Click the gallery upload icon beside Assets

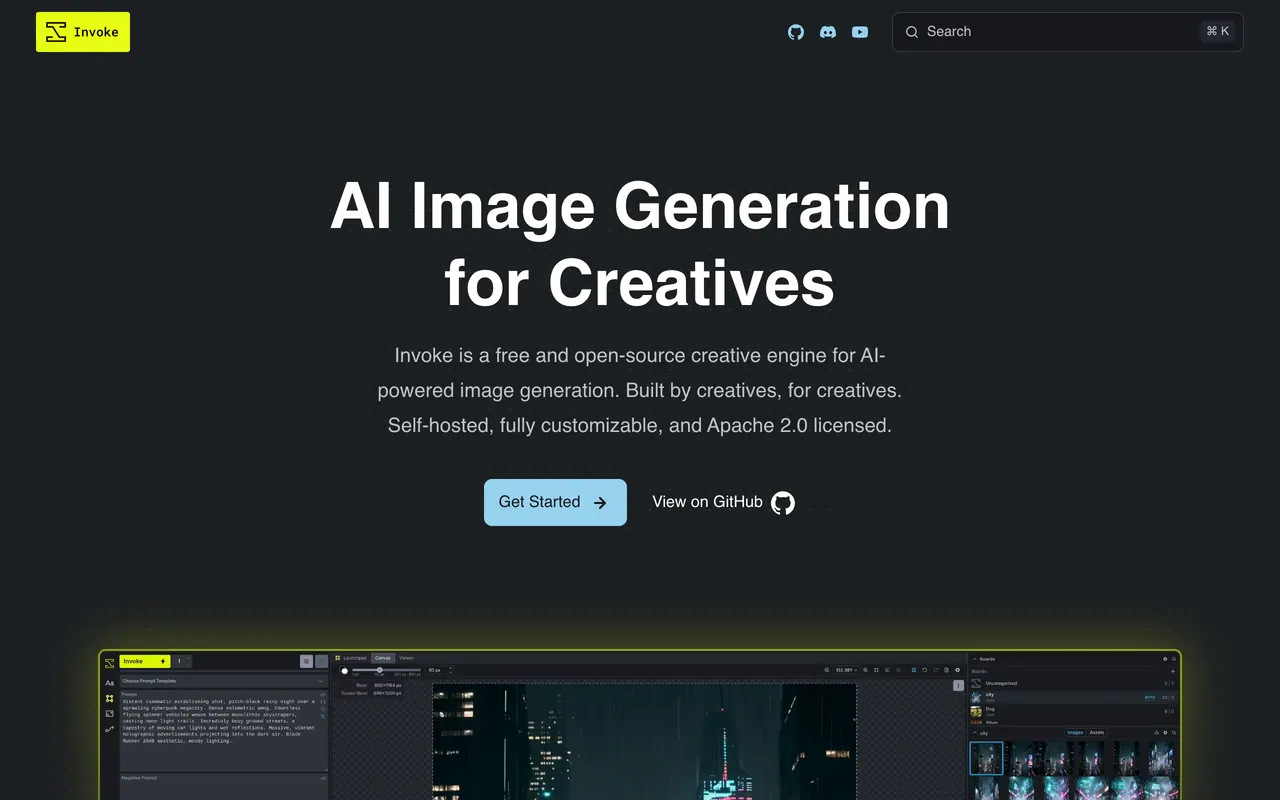click(1156, 733)
